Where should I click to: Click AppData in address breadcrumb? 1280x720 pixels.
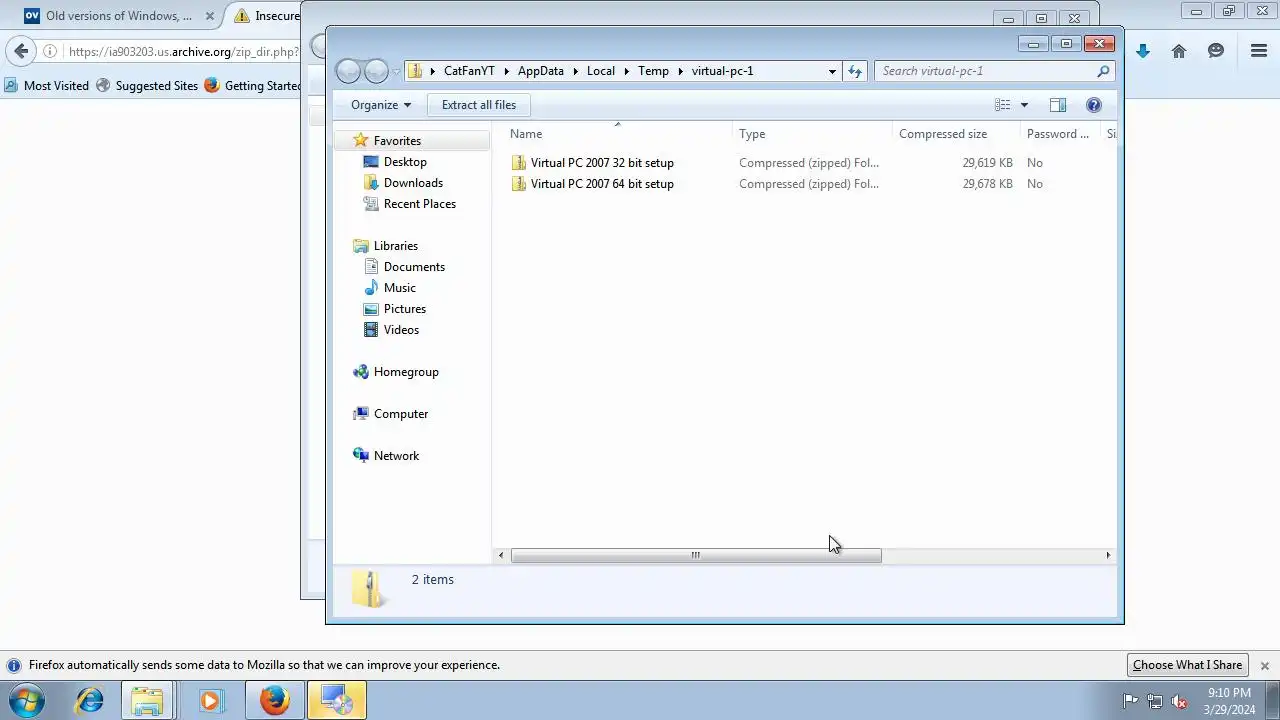click(x=541, y=71)
